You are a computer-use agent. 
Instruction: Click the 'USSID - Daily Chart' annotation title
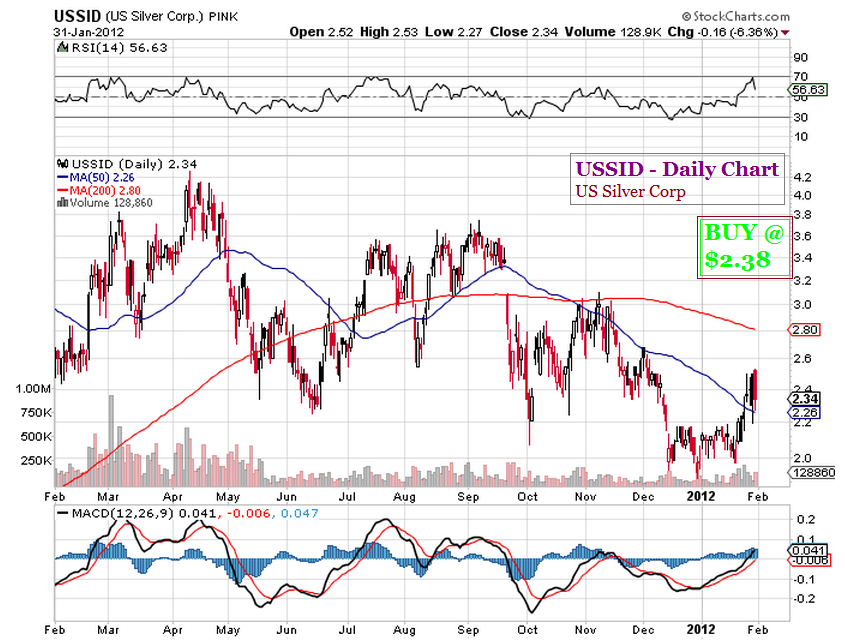tap(677, 169)
